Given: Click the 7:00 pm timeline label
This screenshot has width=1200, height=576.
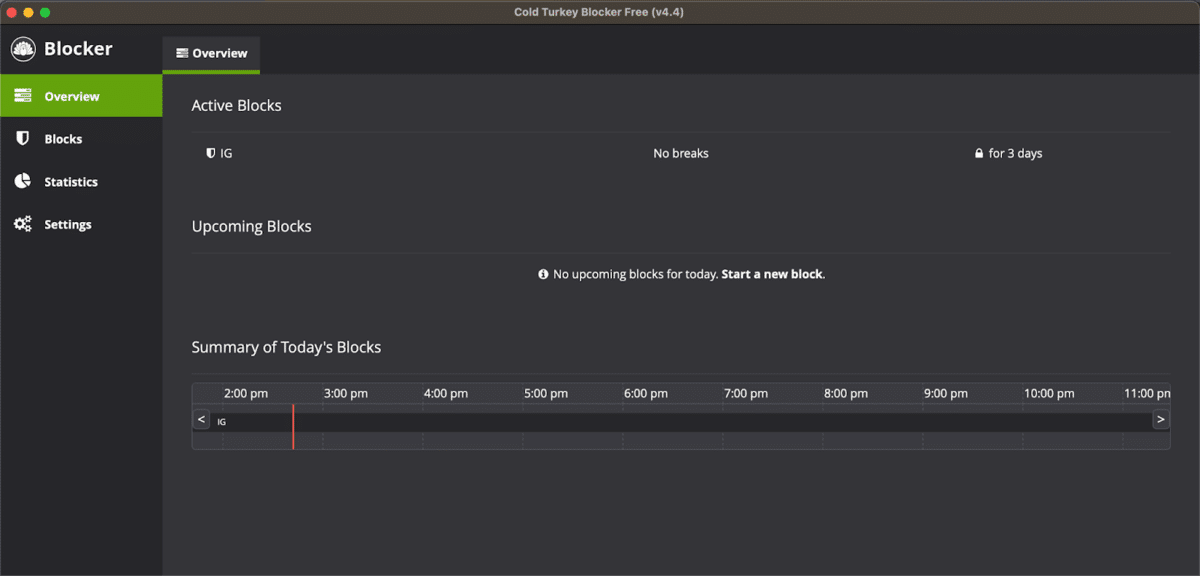Looking at the screenshot, I should pyautogui.click(x=746, y=394).
